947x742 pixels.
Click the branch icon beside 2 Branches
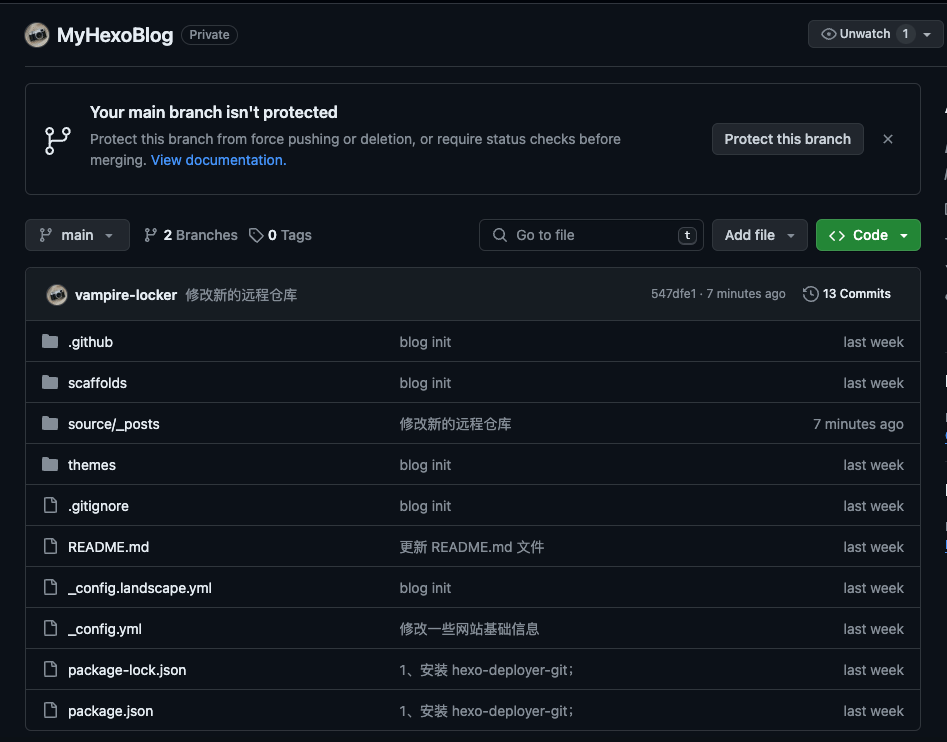click(150, 235)
